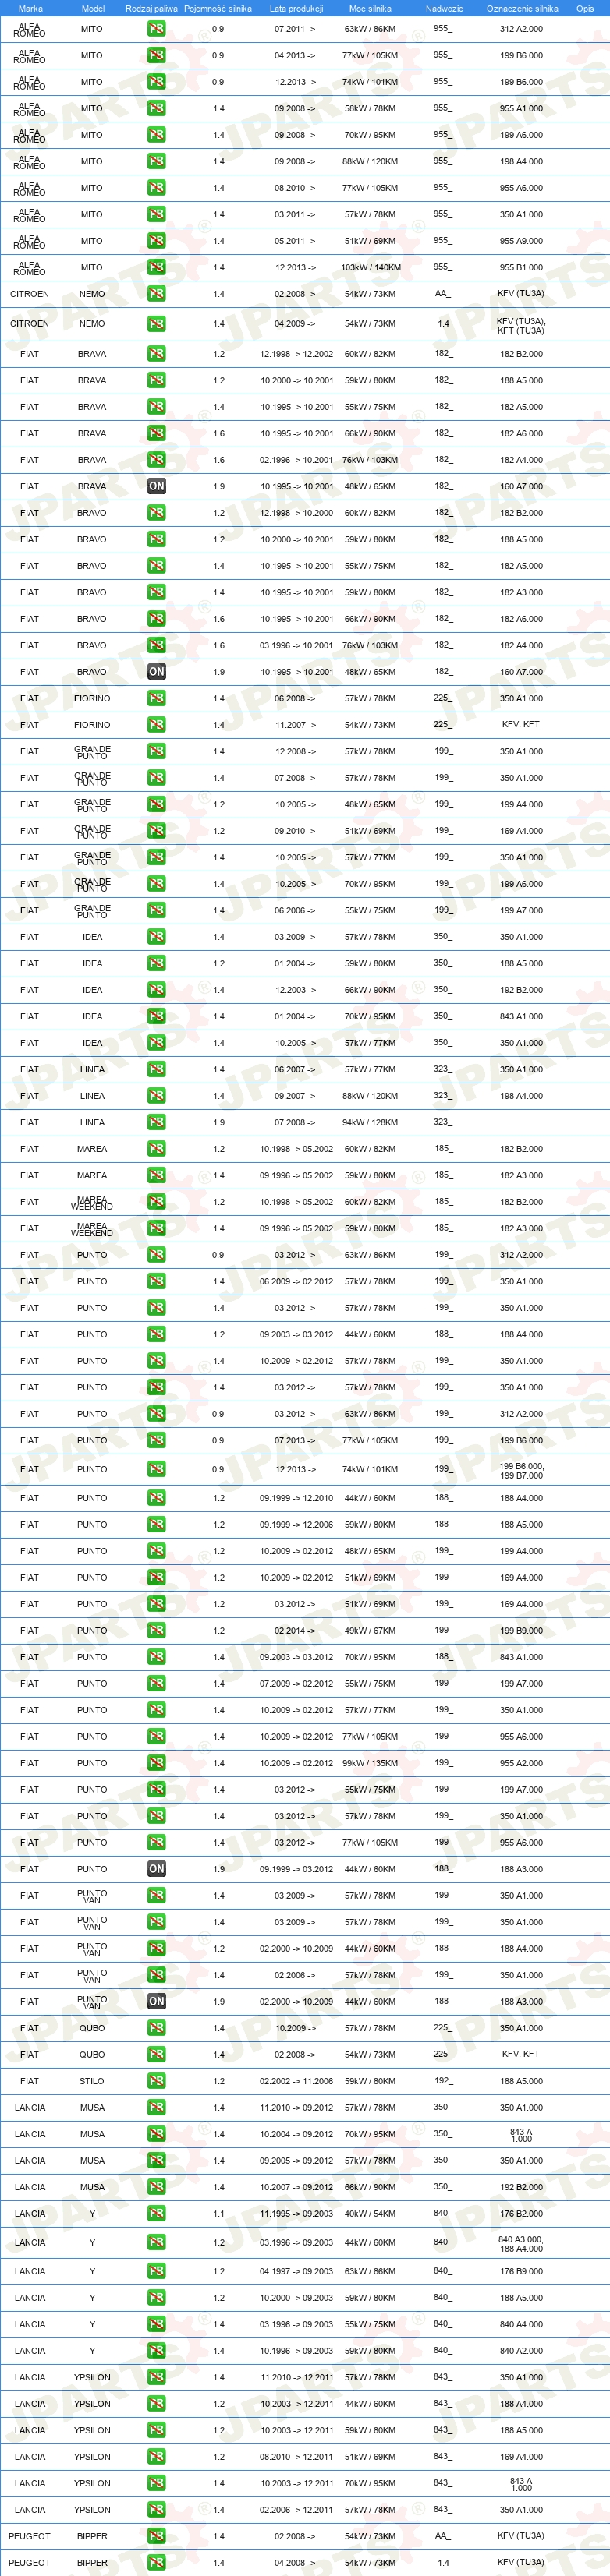Click the Model column header

(x=92, y=8)
